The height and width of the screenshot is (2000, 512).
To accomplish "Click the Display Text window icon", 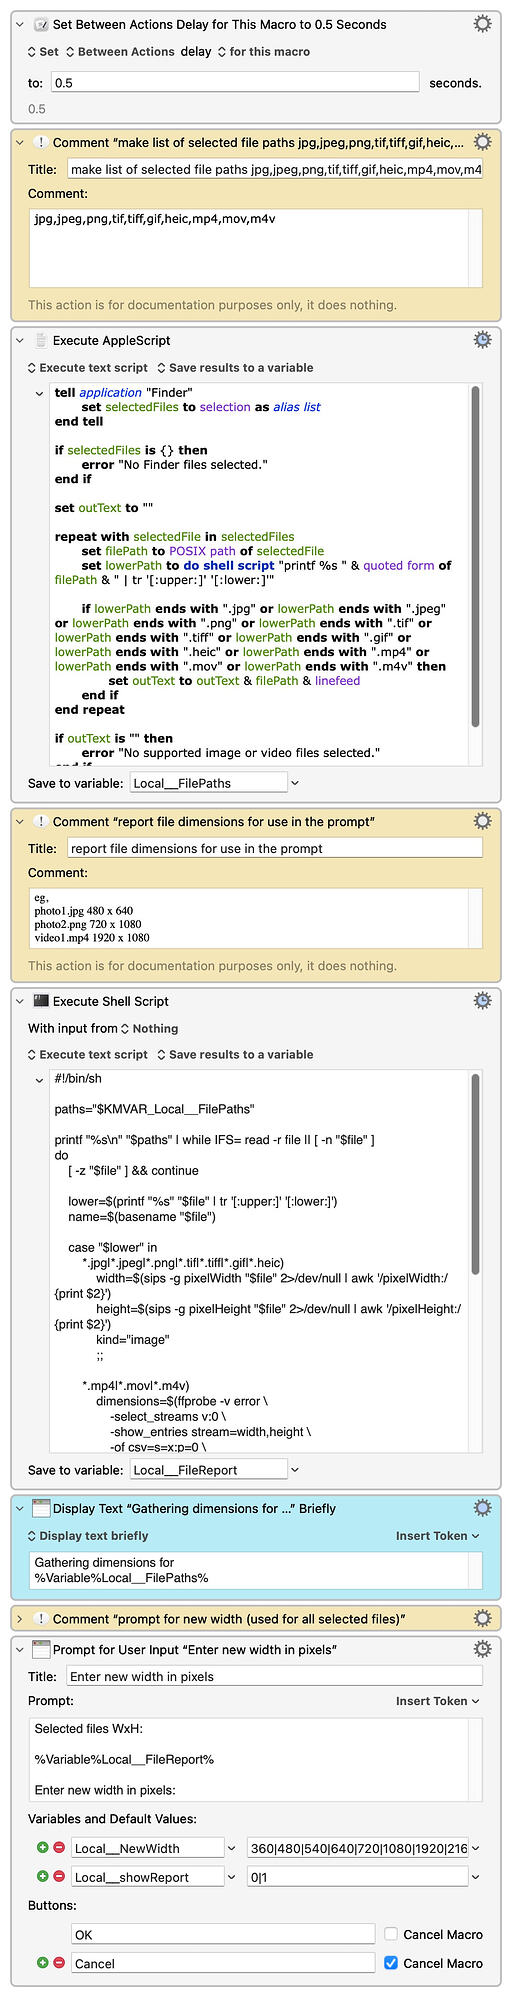I will [41, 1508].
